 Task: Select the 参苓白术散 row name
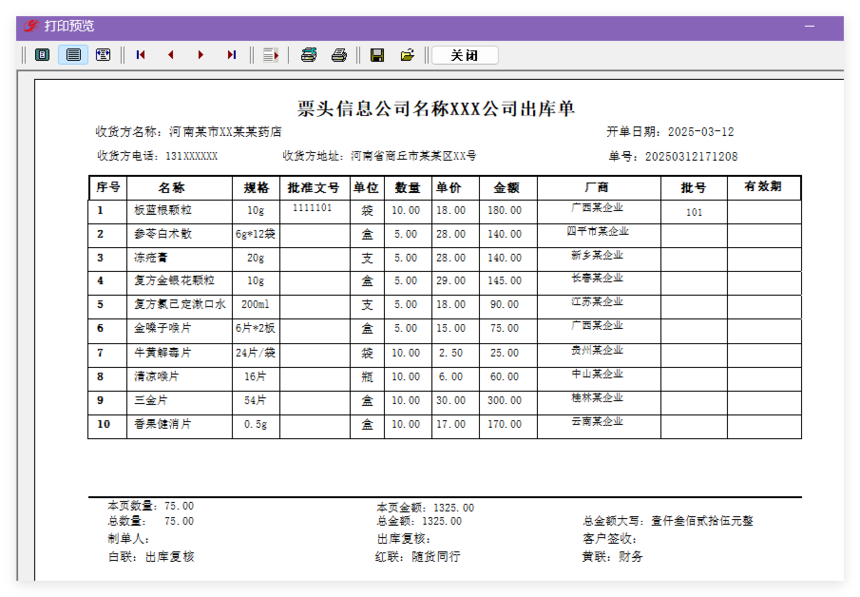coord(163,234)
